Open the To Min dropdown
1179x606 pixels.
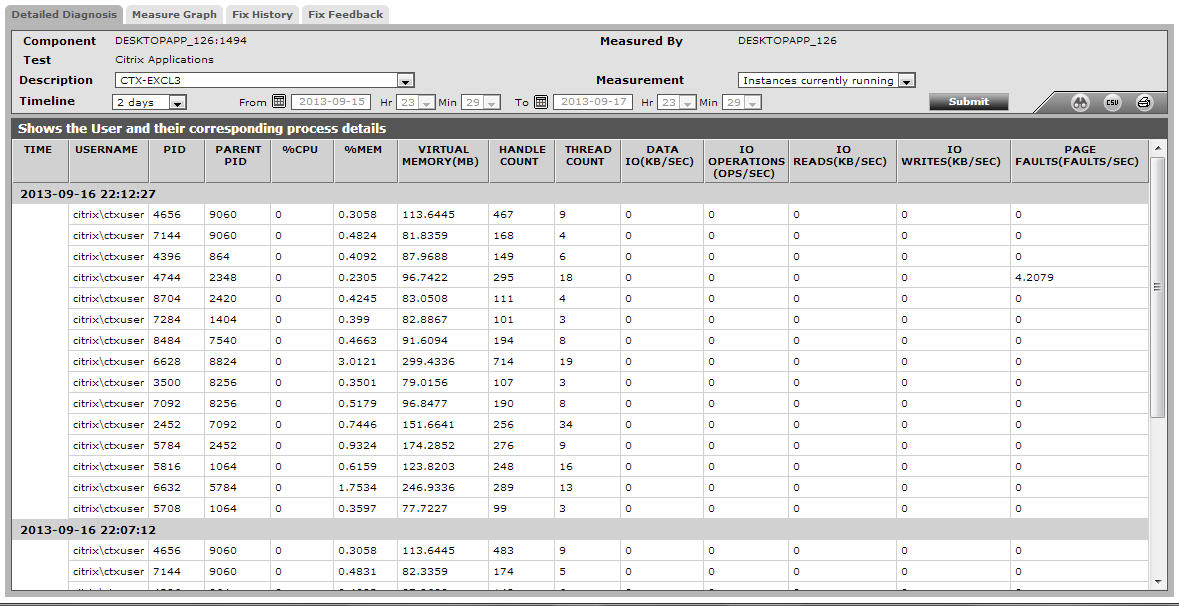pyautogui.click(x=753, y=102)
